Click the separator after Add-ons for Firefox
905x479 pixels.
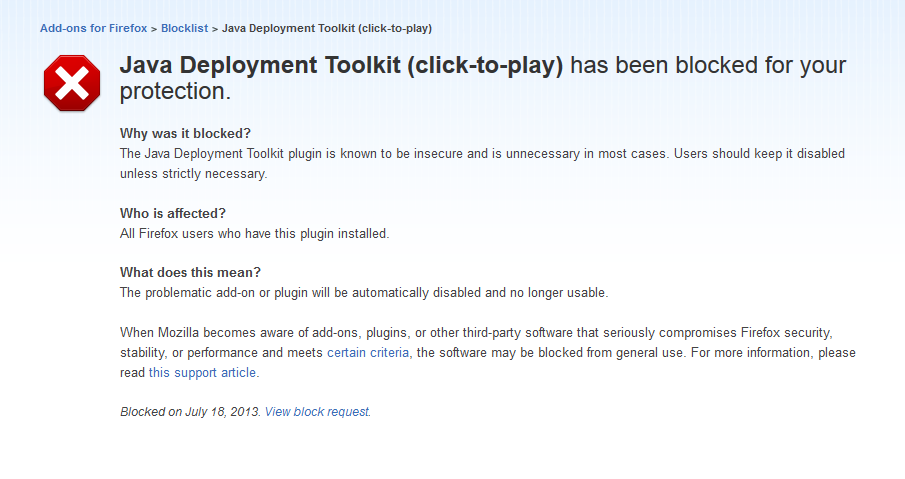[154, 29]
